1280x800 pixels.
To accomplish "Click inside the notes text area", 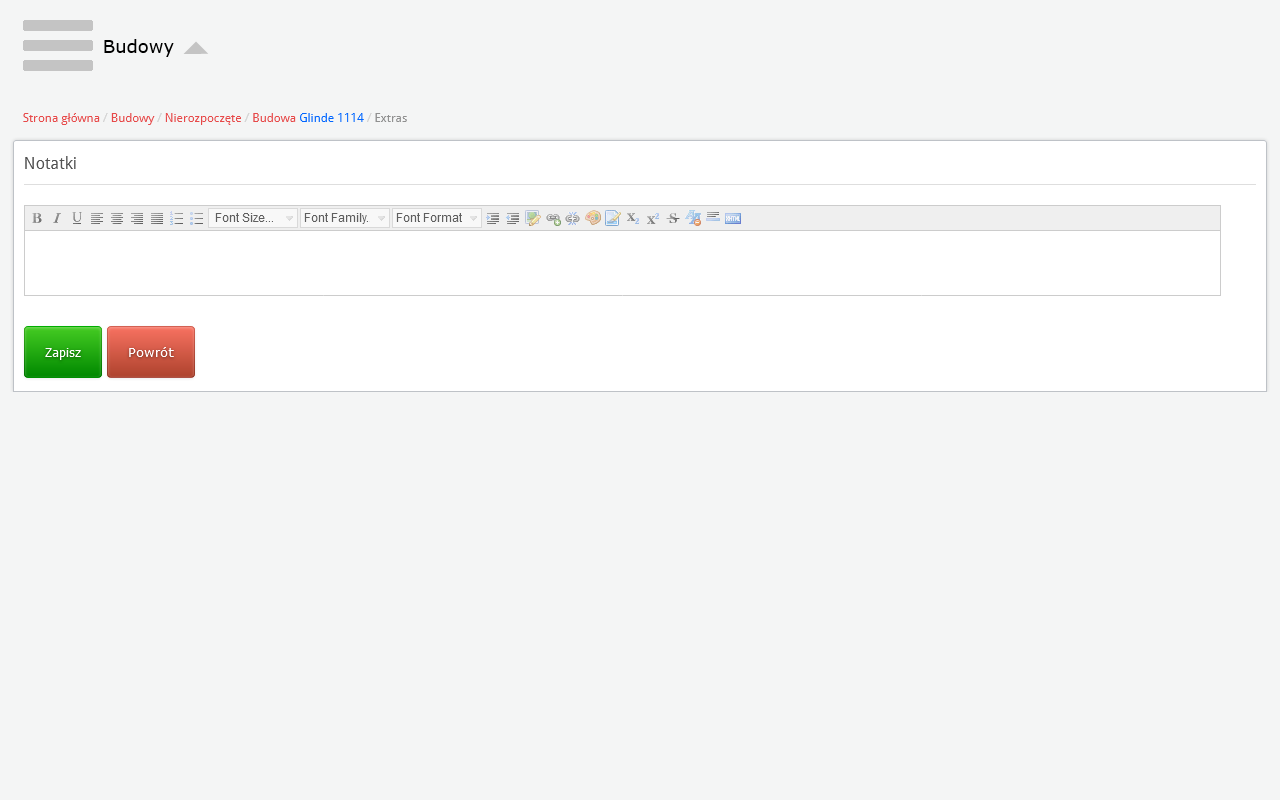I will (x=622, y=263).
